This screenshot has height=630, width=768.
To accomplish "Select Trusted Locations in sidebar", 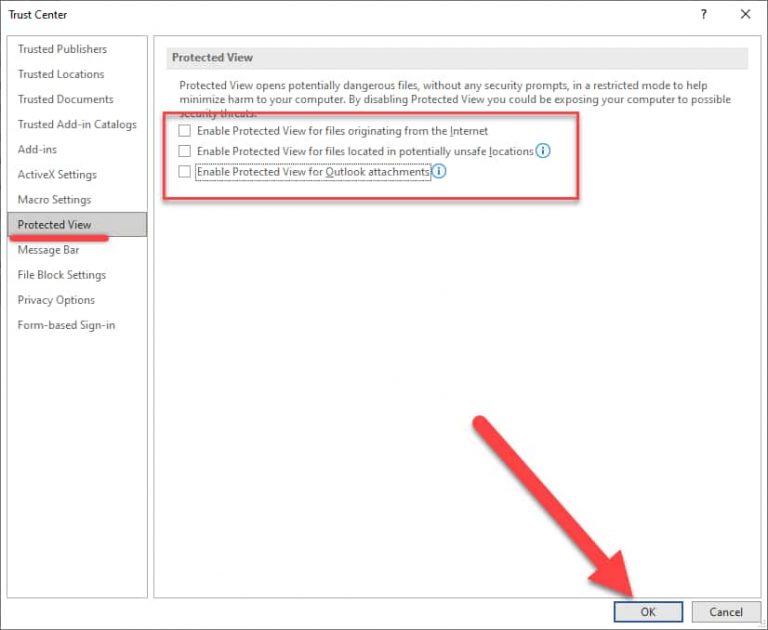I will (x=61, y=74).
